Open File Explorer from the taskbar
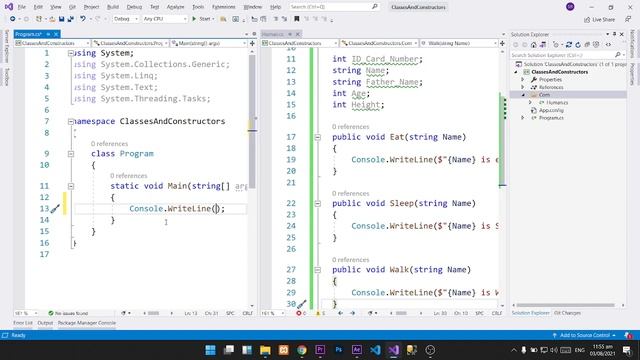 click(265, 350)
